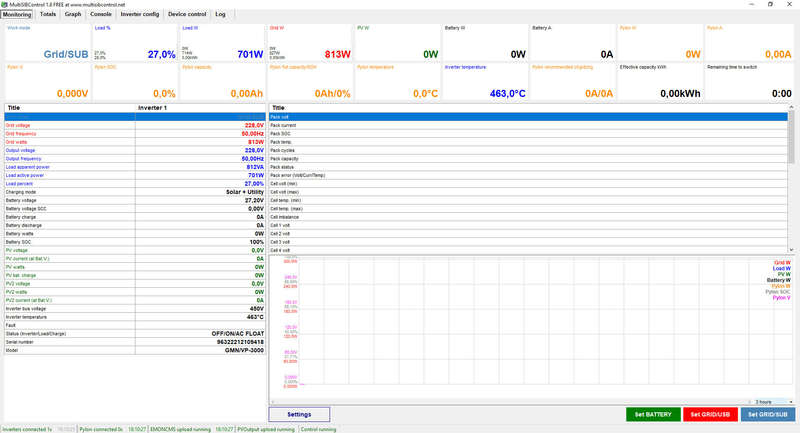Viewport: 800px width, 433px height.
Task: Click the Battery W graph legend entry
Action: point(779,280)
